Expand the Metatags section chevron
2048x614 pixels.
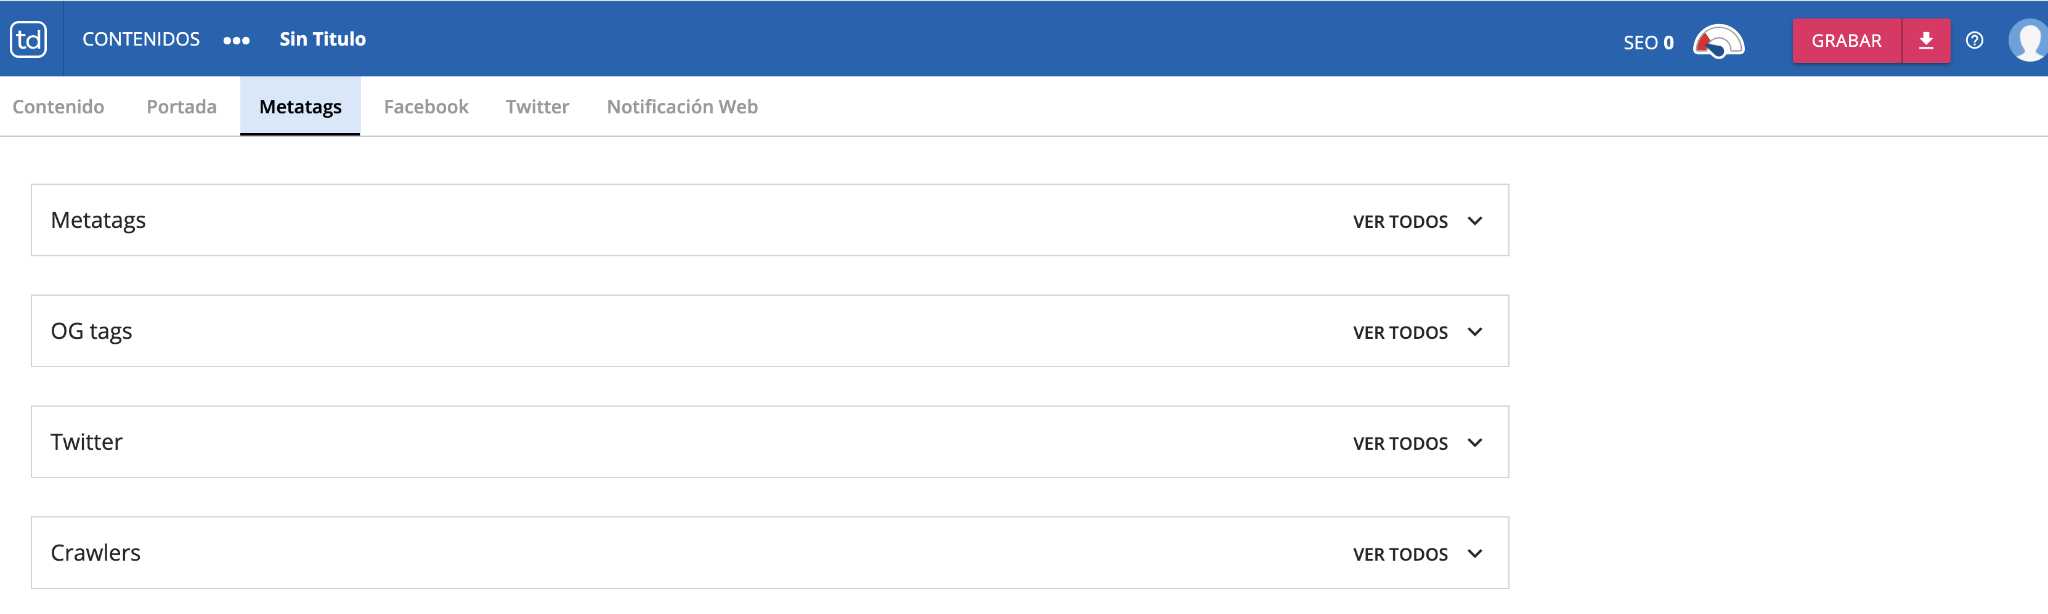tap(1475, 221)
